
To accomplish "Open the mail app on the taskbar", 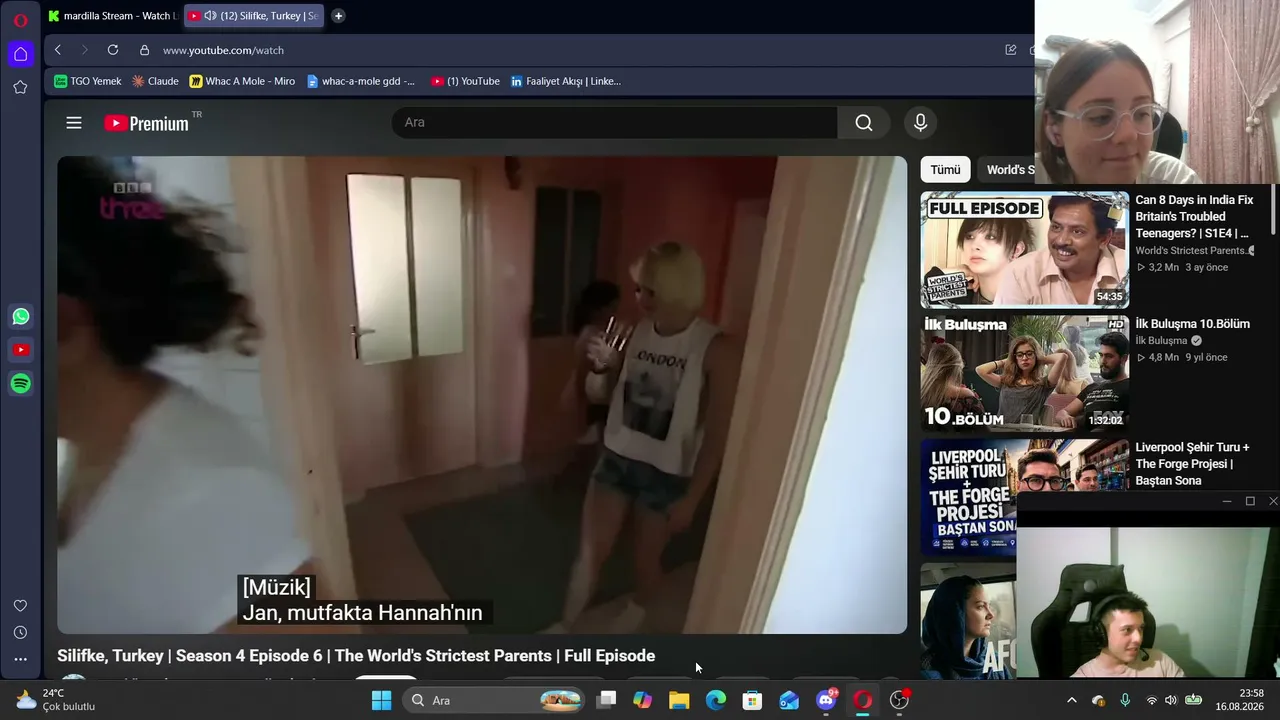I will (789, 700).
